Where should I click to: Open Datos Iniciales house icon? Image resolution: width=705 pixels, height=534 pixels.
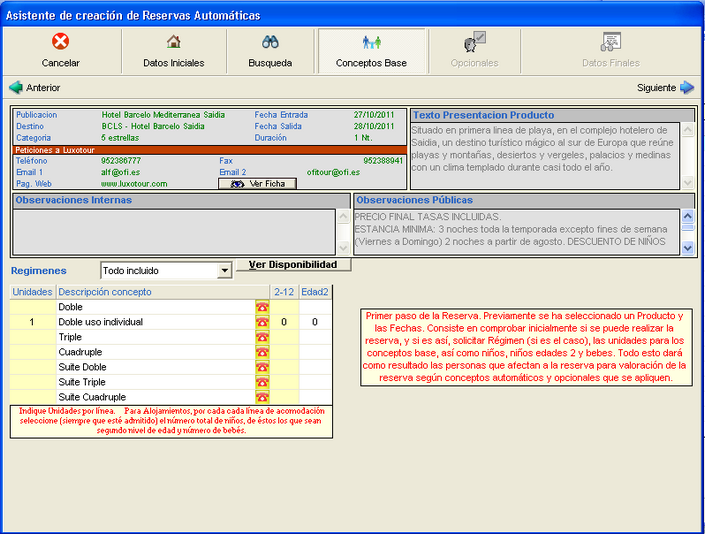pyautogui.click(x=174, y=42)
